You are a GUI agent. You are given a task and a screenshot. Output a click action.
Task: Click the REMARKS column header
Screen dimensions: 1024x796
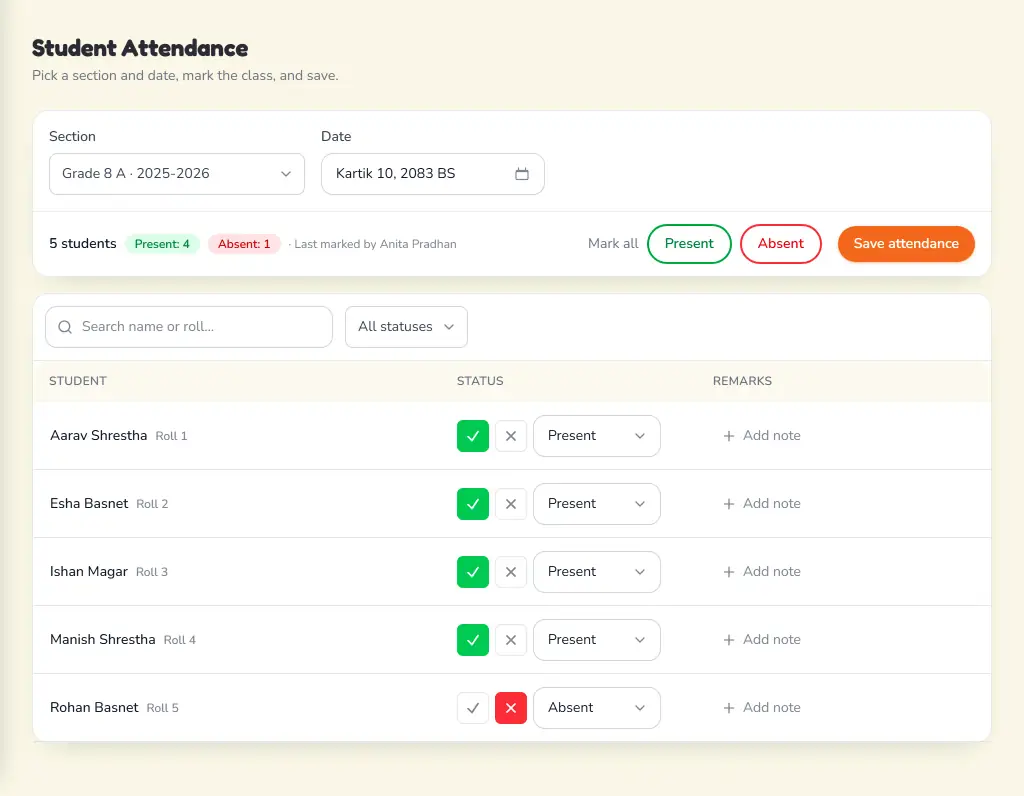click(742, 381)
